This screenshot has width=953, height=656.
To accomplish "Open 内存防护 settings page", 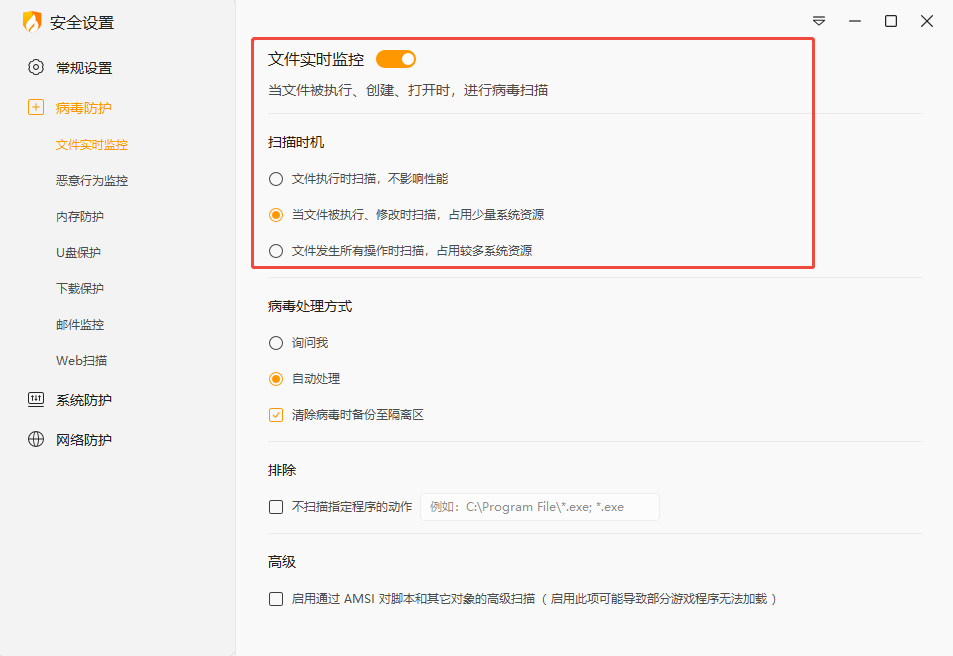I will pyautogui.click(x=84, y=216).
